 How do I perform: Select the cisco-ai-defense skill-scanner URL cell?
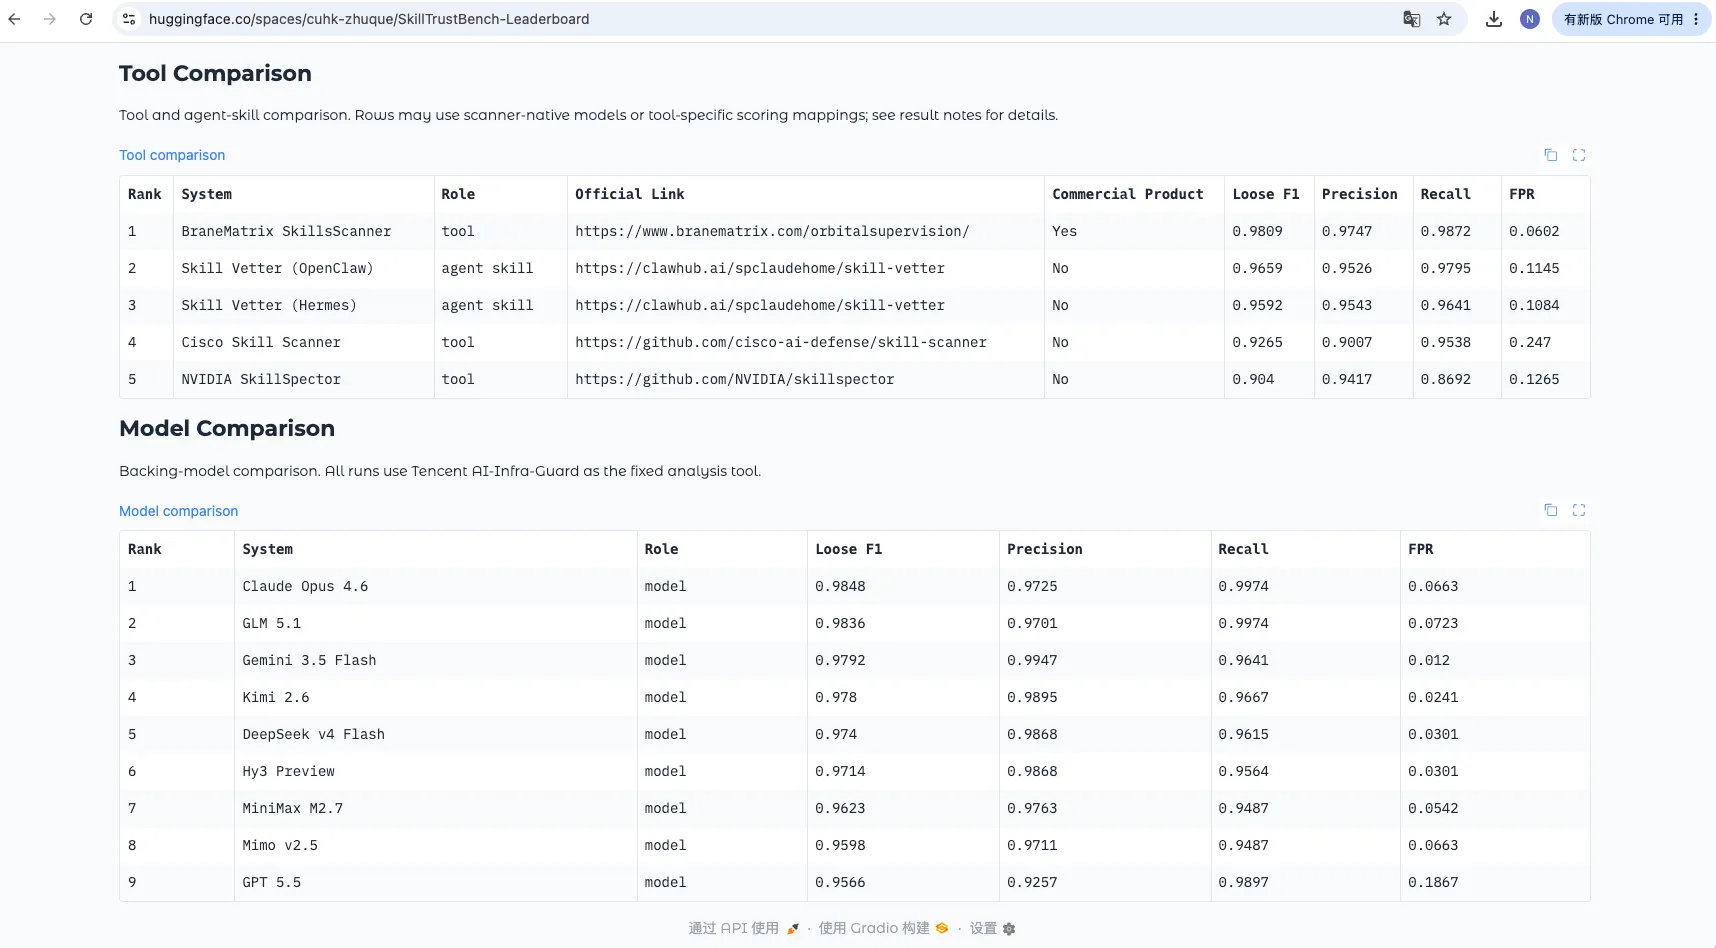tap(806, 342)
